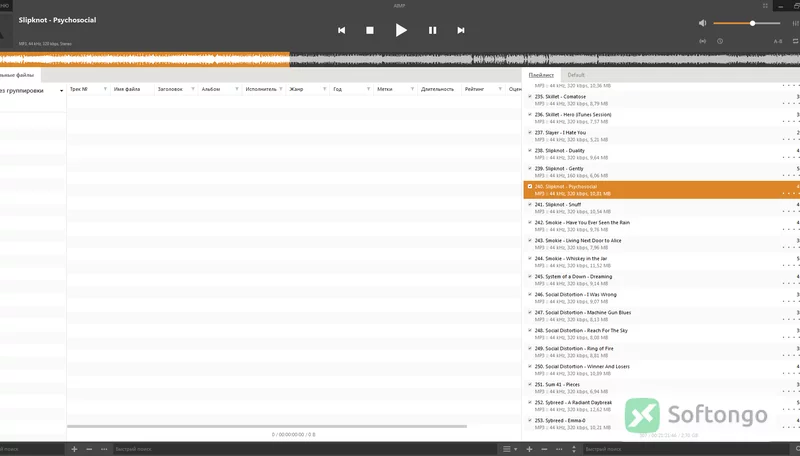Start playback with the Play button
800x456 pixels.
pyautogui.click(x=401, y=30)
